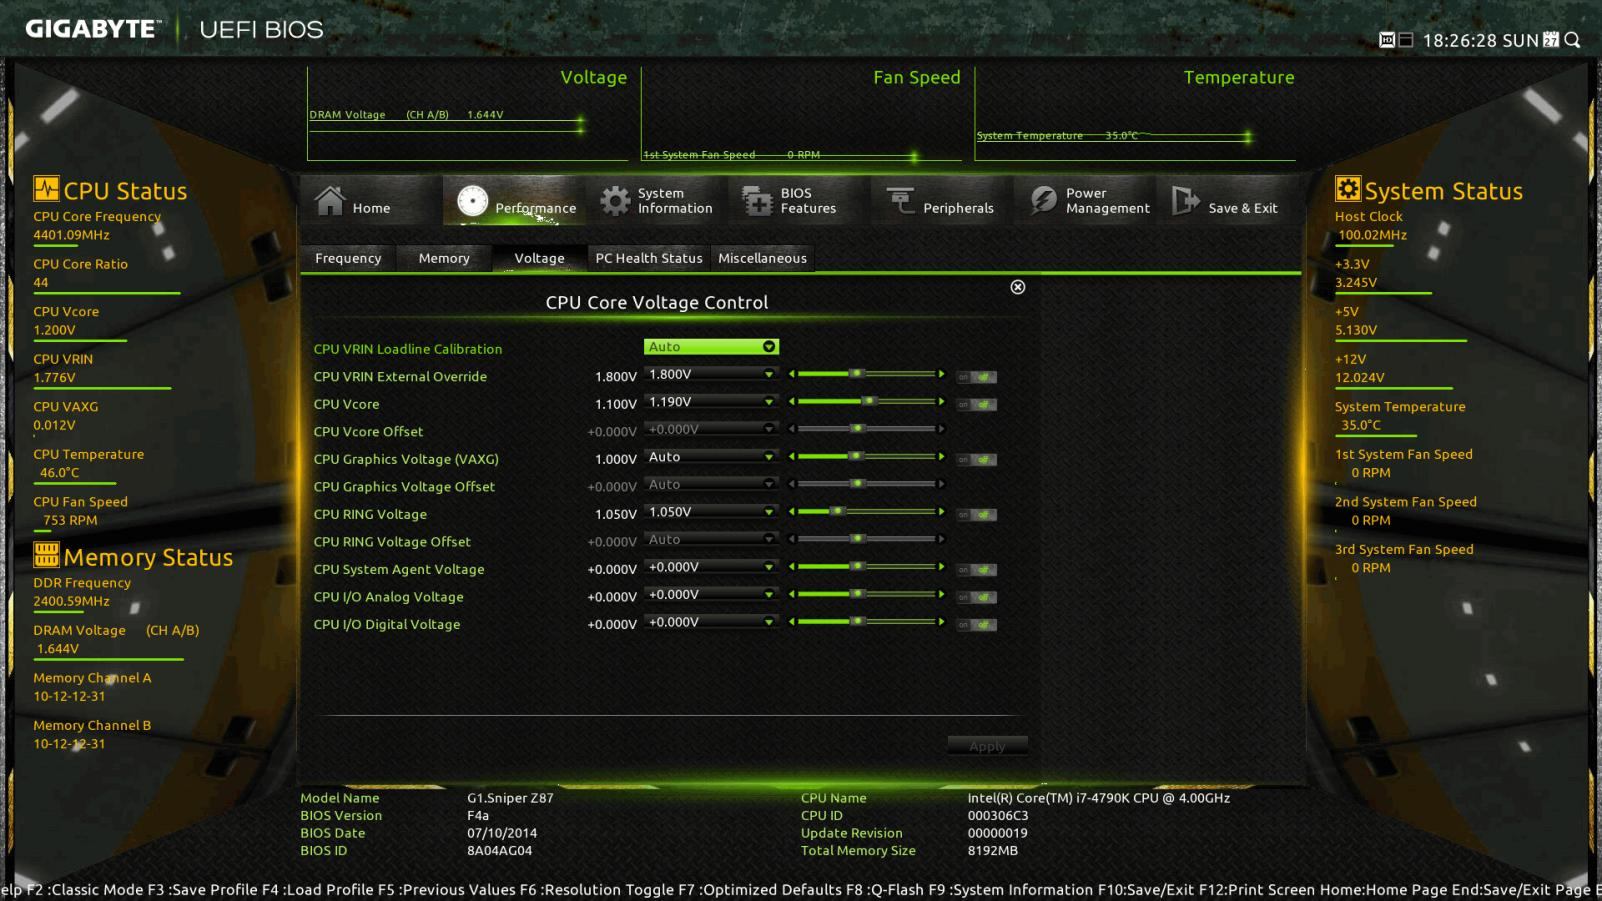Open Power Management via lightning icon
This screenshot has width=1602, height=901.
[x=1043, y=201]
